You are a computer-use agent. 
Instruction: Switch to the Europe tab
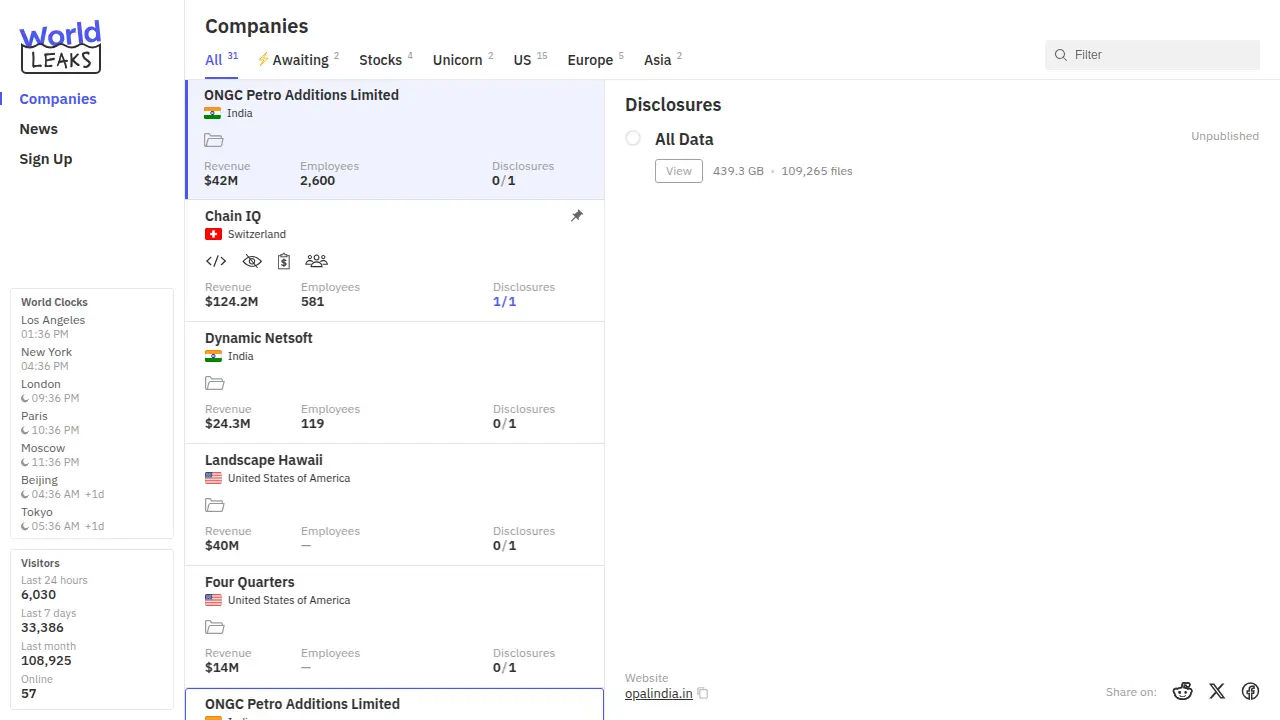[590, 60]
